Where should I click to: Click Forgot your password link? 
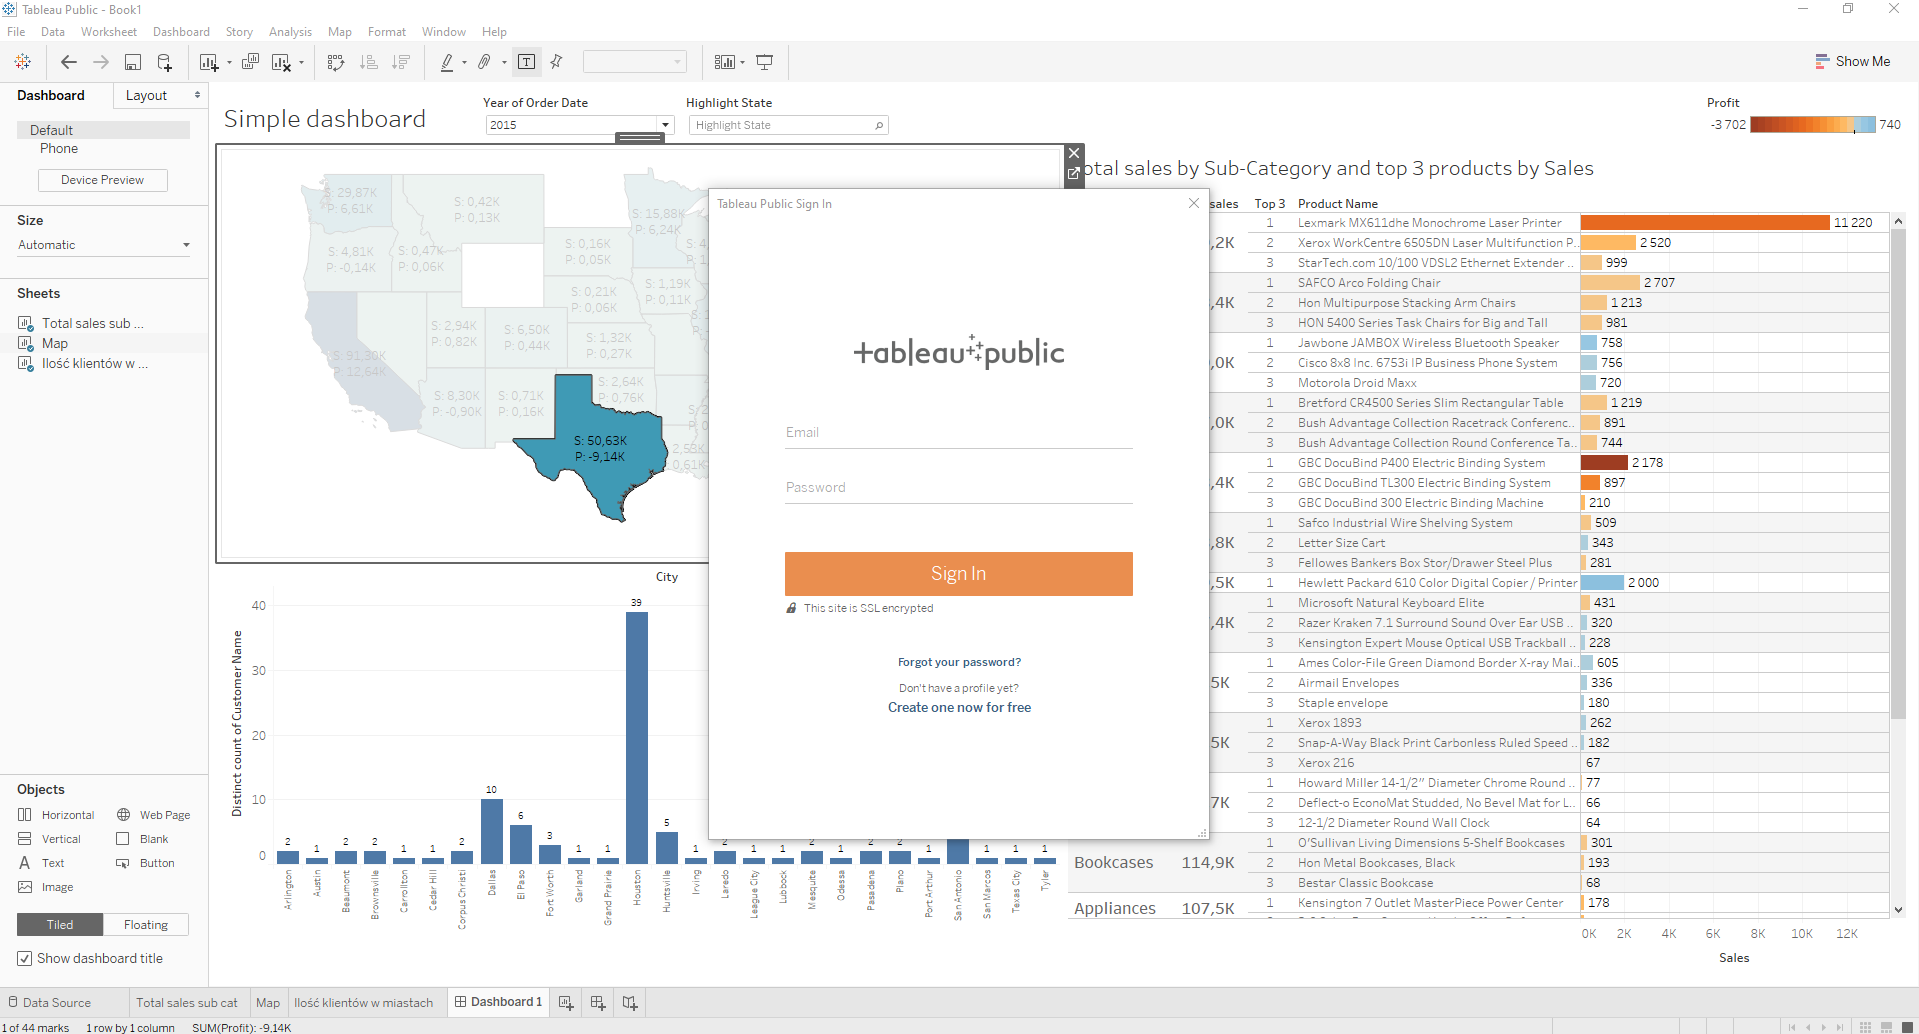(959, 662)
